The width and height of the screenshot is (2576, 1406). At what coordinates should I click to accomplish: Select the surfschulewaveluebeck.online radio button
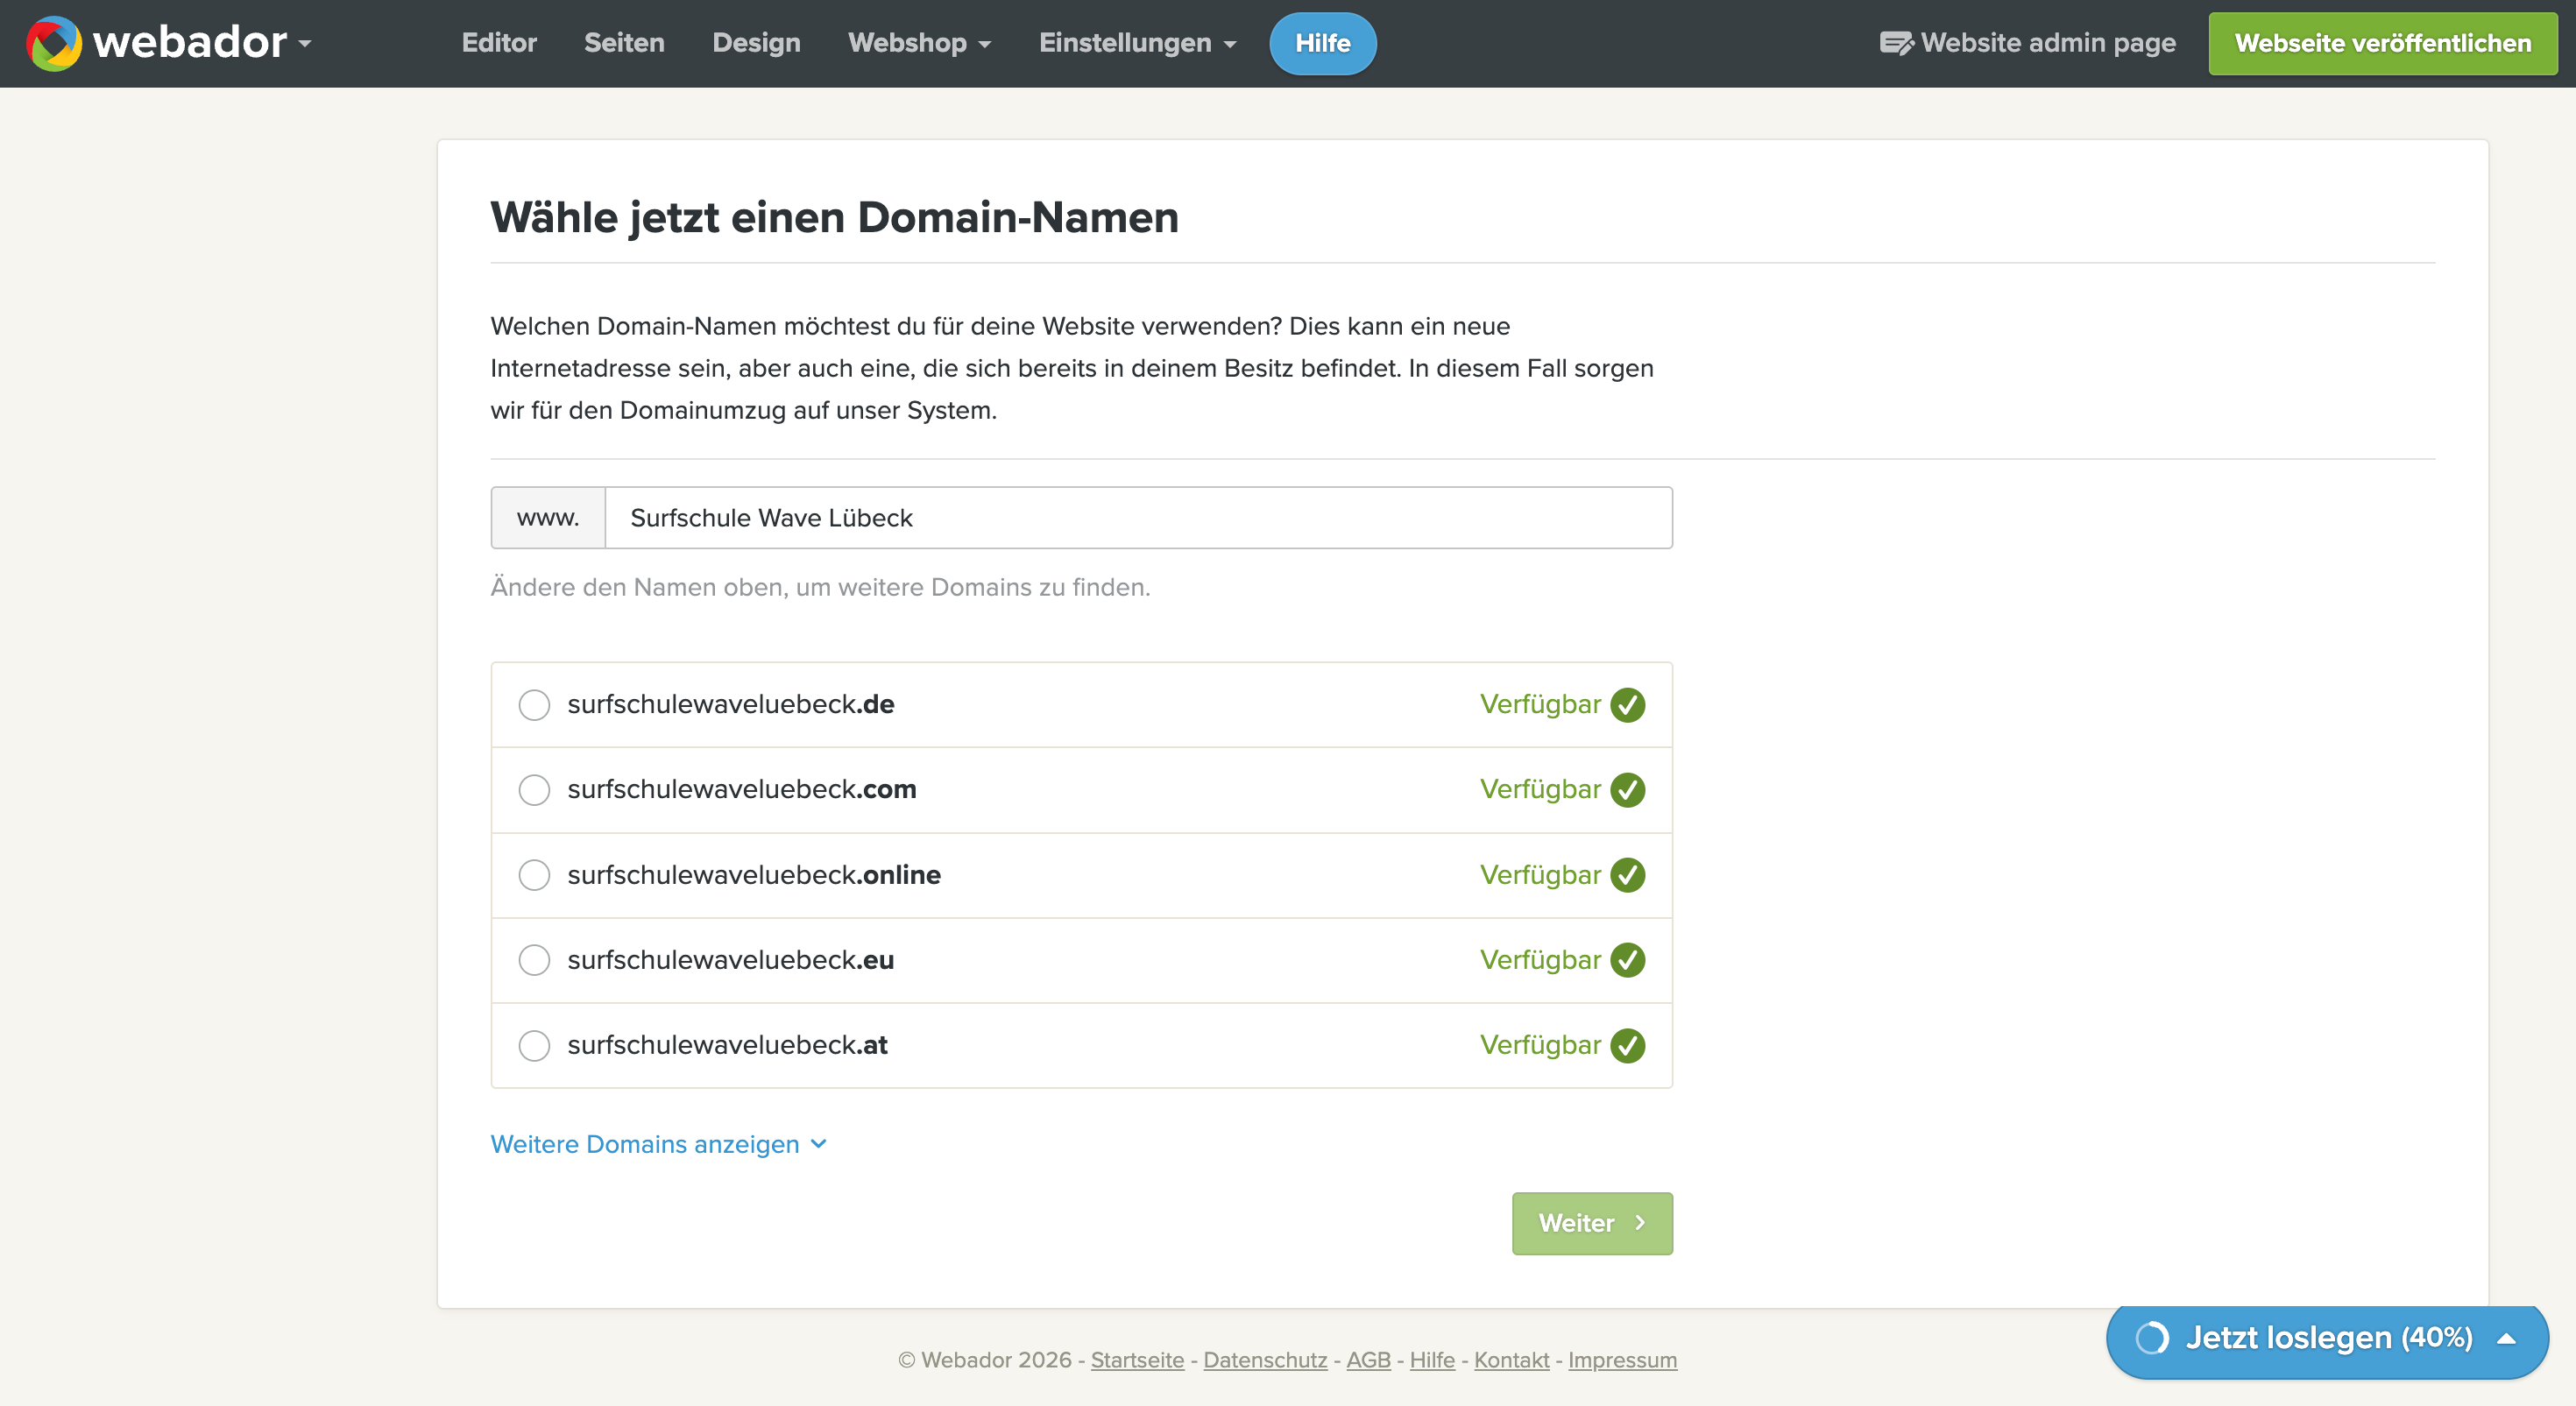pos(534,875)
